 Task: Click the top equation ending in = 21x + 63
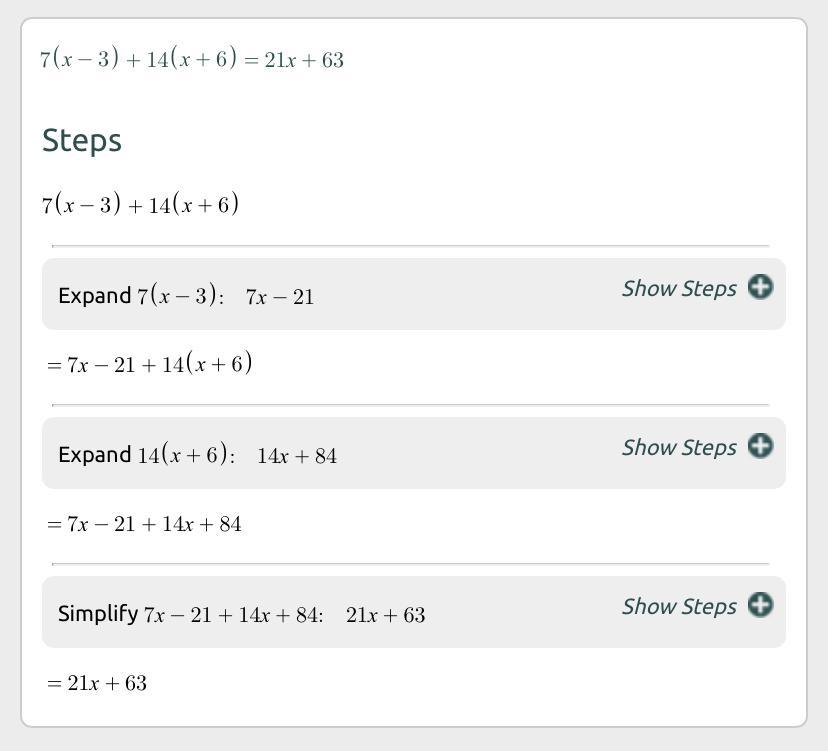coord(192,60)
